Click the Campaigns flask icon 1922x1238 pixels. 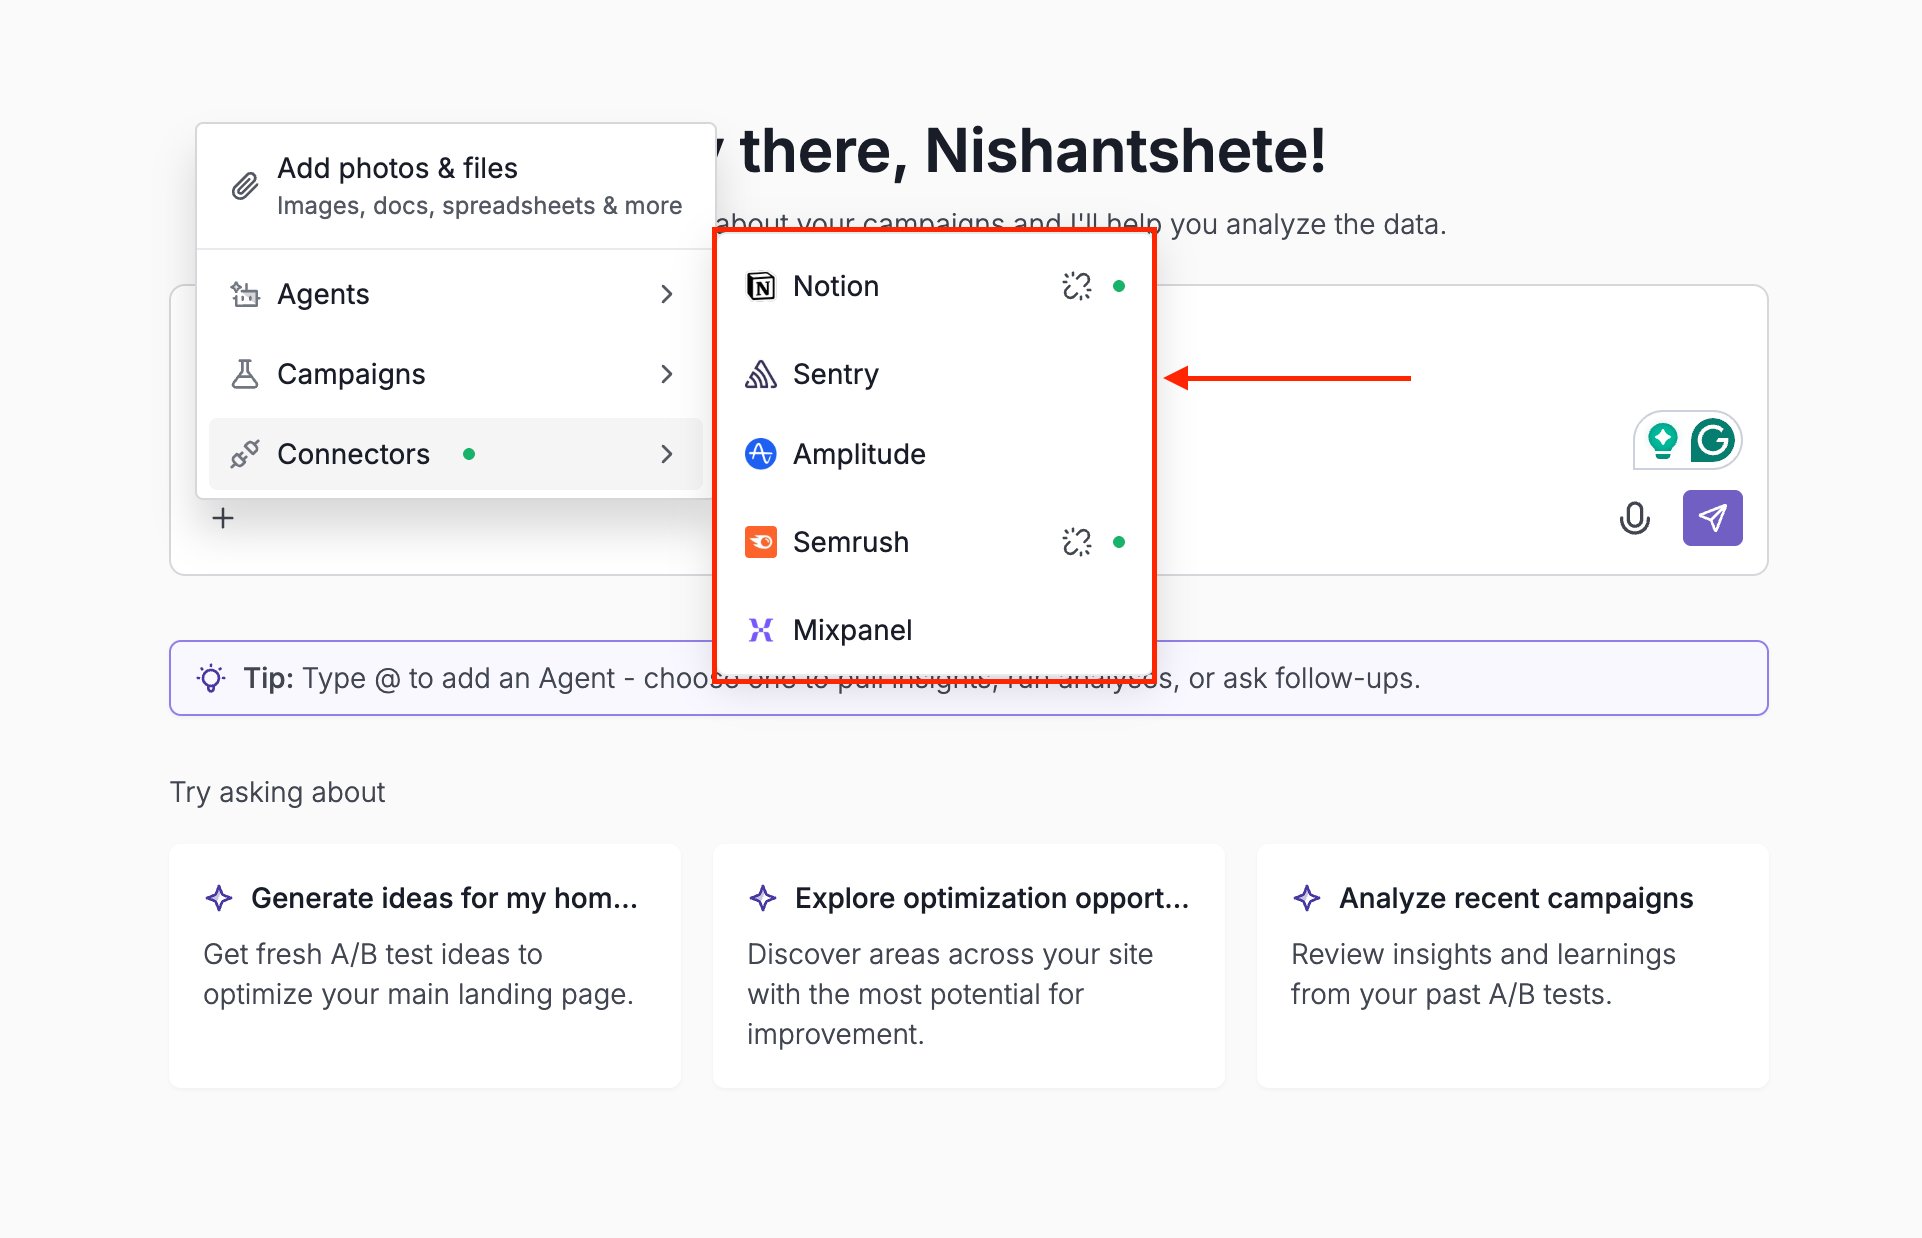[x=245, y=374]
